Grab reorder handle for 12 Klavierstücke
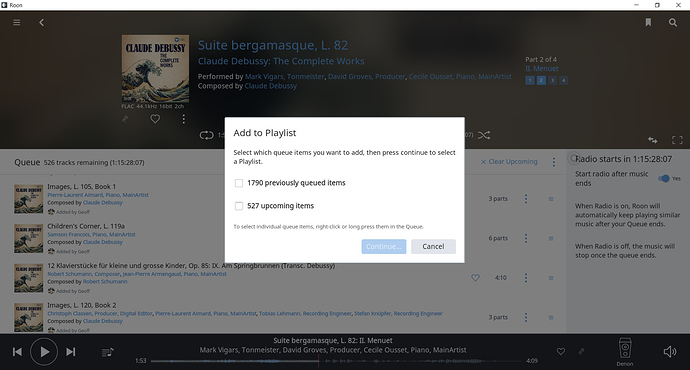The width and height of the screenshot is (690, 370). (551, 278)
